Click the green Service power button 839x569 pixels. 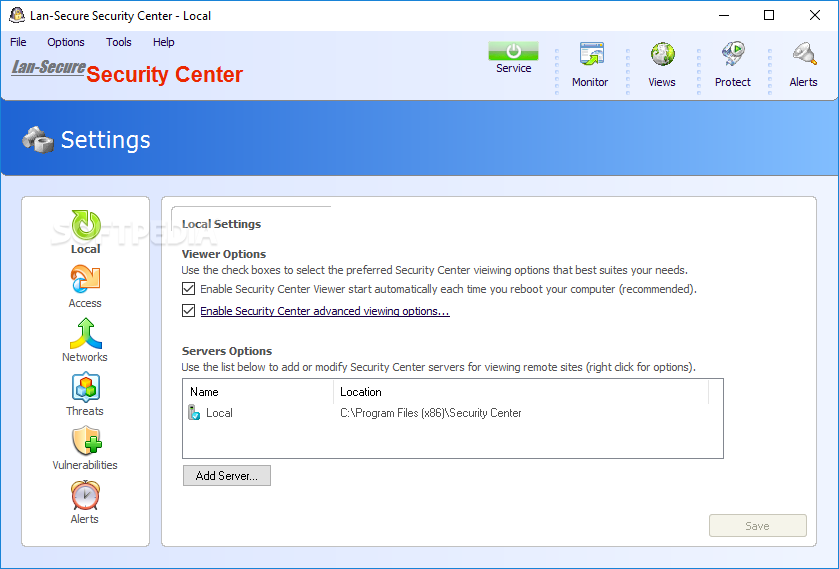513,51
